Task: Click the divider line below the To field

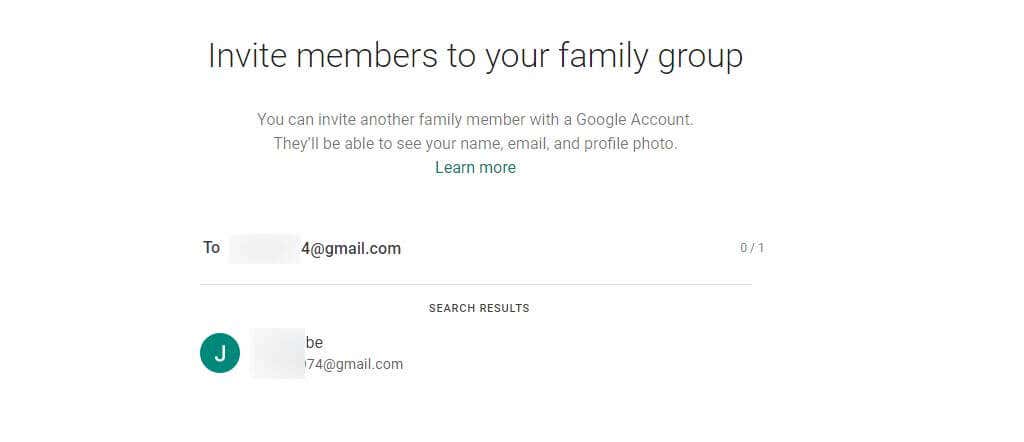Action: [476, 285]
